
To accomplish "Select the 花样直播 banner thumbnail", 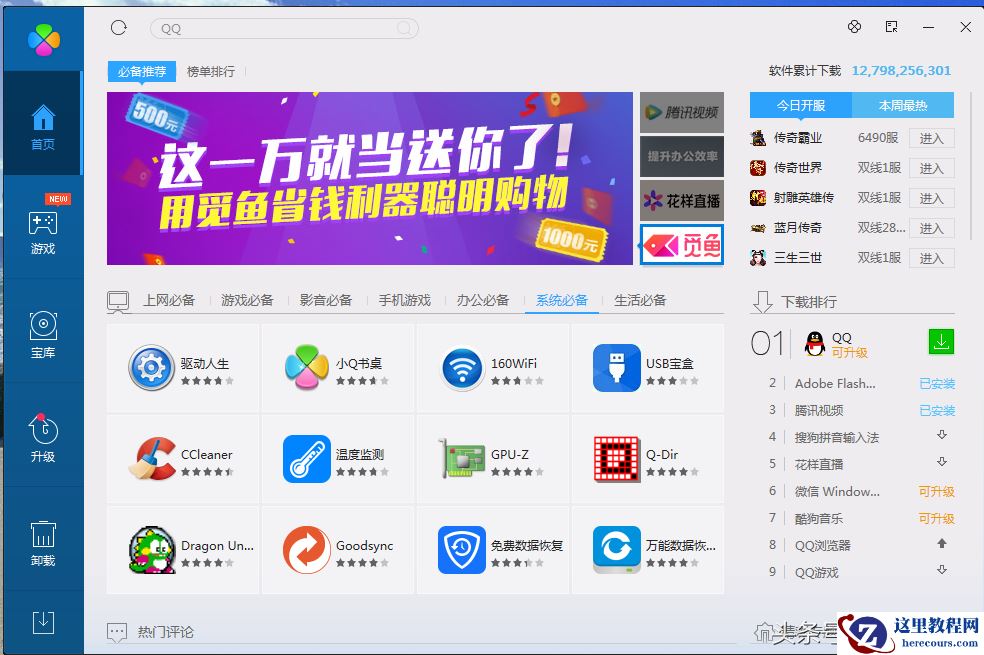I will pos(682,201).
